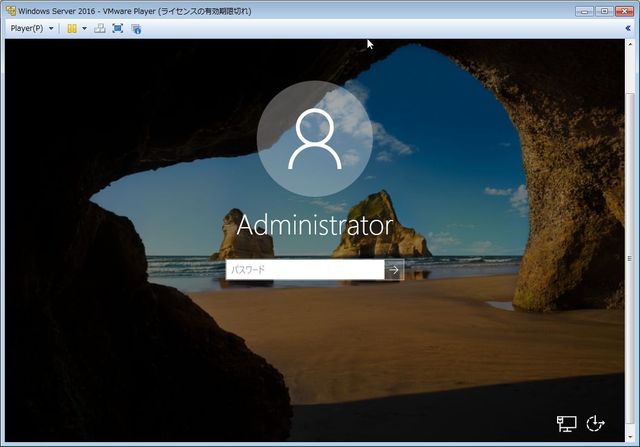Minimize the VMware Player window
Viewport: 640px width, 447px height.
click(x=584, y=11)
